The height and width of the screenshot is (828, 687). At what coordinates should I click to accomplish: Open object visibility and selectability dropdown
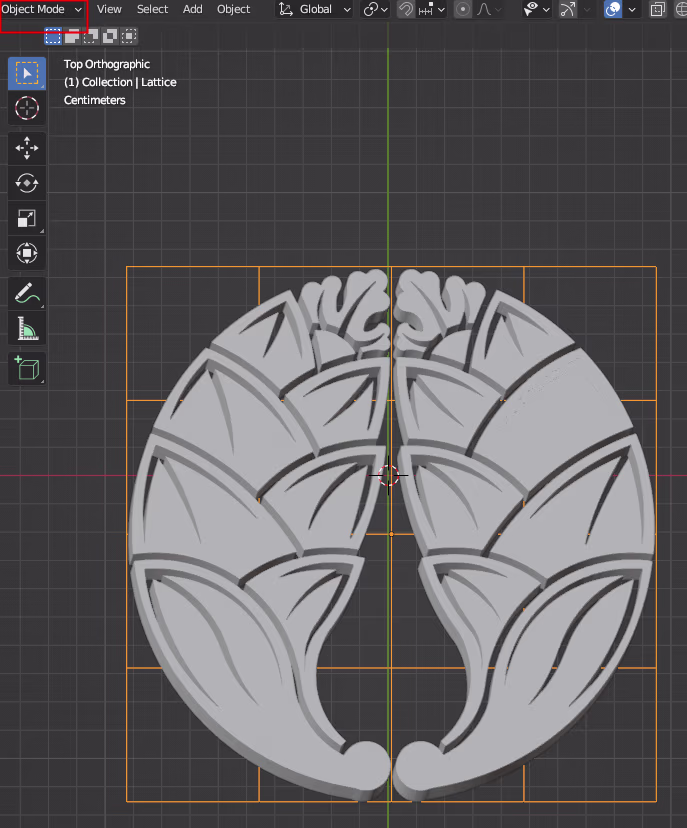pos(537,10)
